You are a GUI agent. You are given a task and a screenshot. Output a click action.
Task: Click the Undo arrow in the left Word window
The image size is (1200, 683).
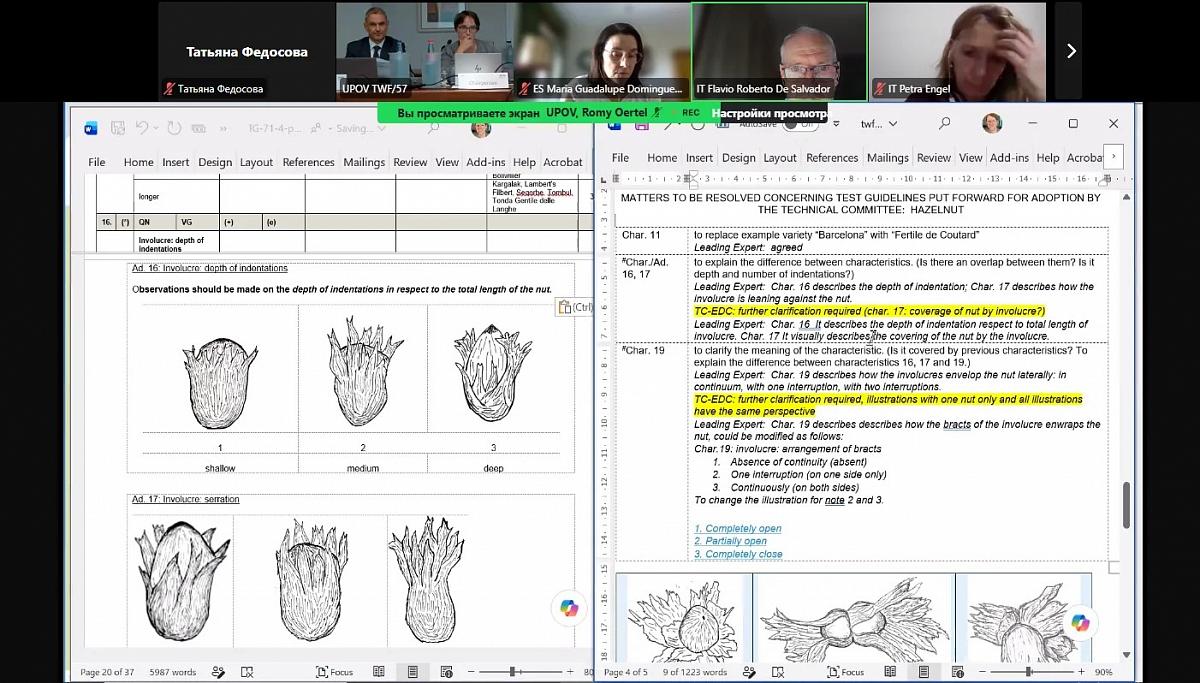tap(142, 128)
